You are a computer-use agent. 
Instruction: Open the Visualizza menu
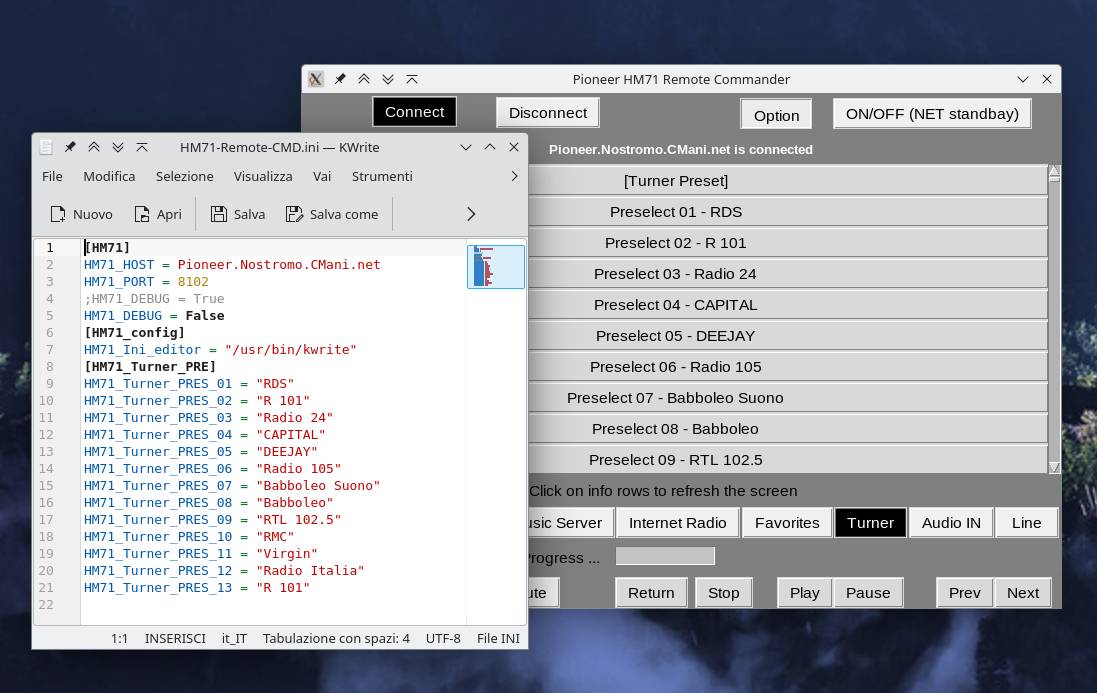pyautogui.click(x=263, y=176)
